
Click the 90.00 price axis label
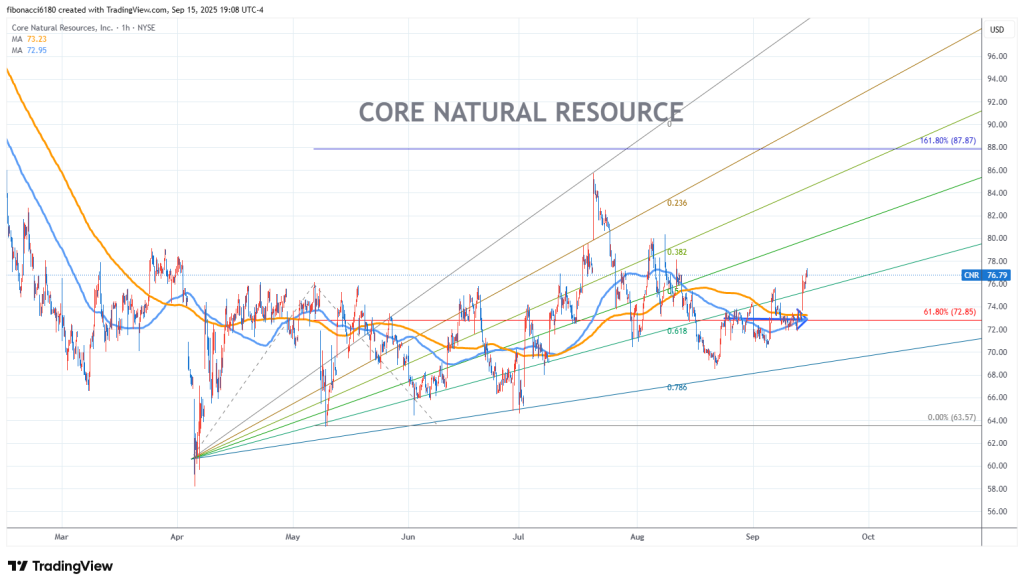coord(997,125)
